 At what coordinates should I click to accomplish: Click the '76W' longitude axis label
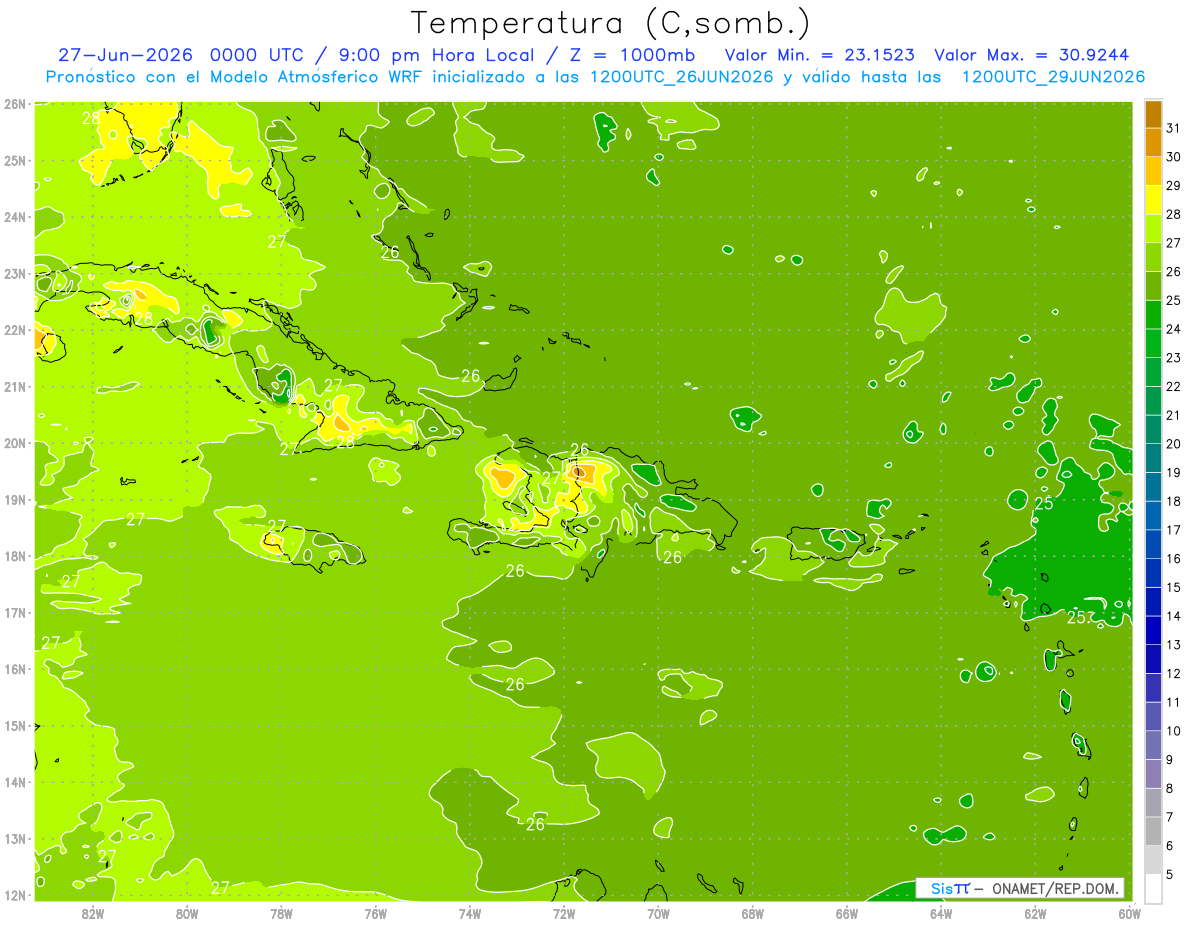coord(375,913)
